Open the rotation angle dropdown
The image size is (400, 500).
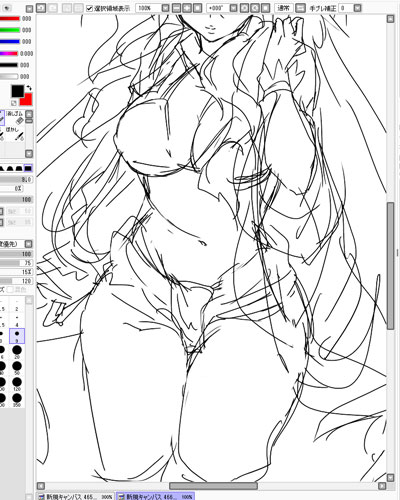(233, 8)
